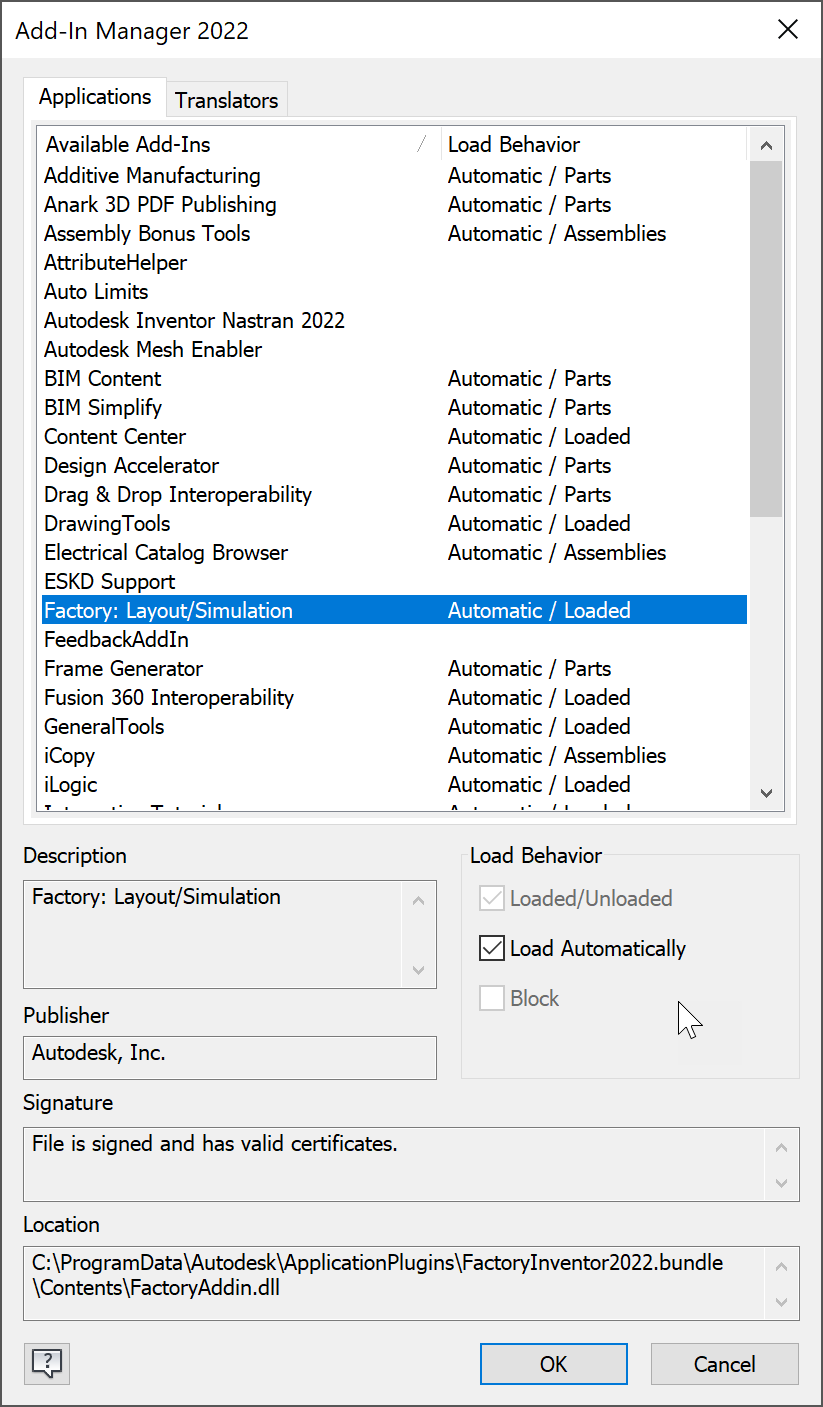The image size is (823, 1407).
Task: Select Autodesk Inventor Nastran 2022 entry
Action: pyautogui.click(x=194, y=321)
